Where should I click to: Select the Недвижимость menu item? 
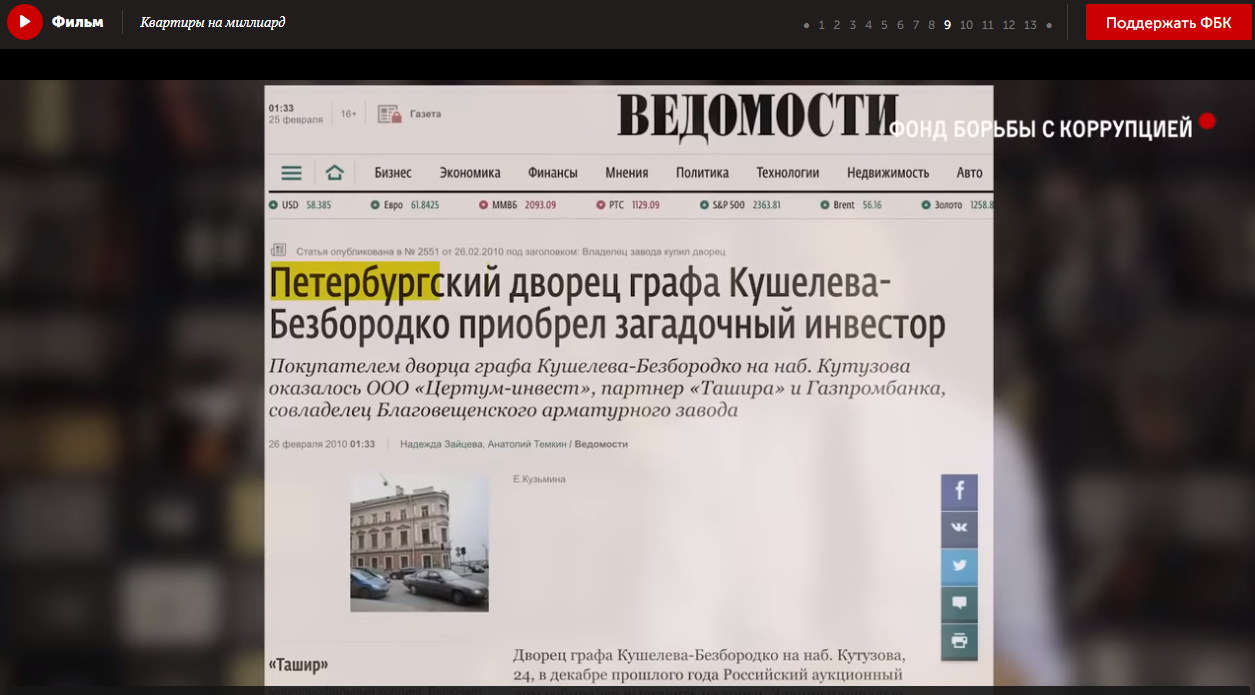point(888,173)
